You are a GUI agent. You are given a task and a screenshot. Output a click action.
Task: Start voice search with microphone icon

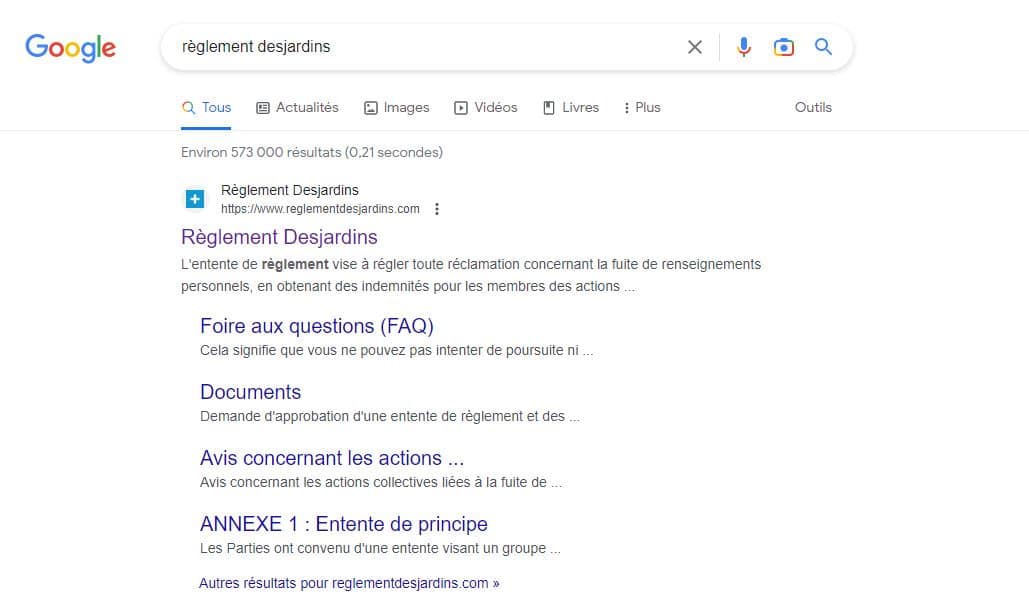coord(743,47)
